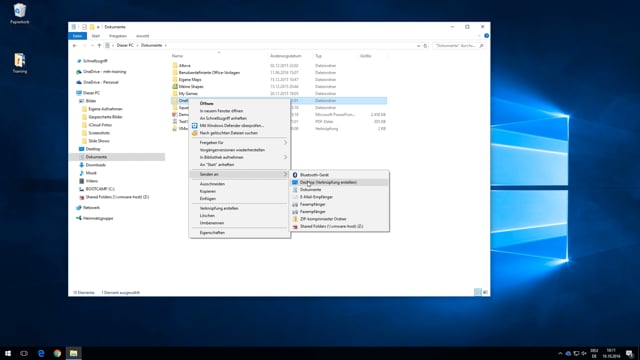640x360 pixels.
Task: Select the Altova folder row
Action: point(279,65)
